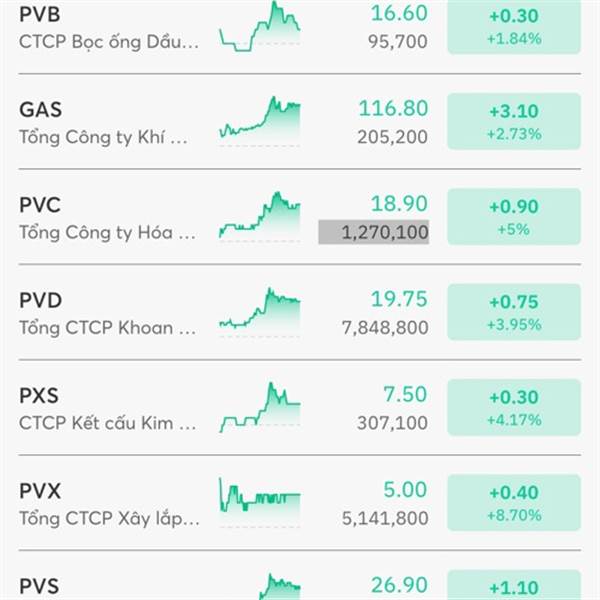Tap the PVX price 5.00

click(x=404, y=490)
